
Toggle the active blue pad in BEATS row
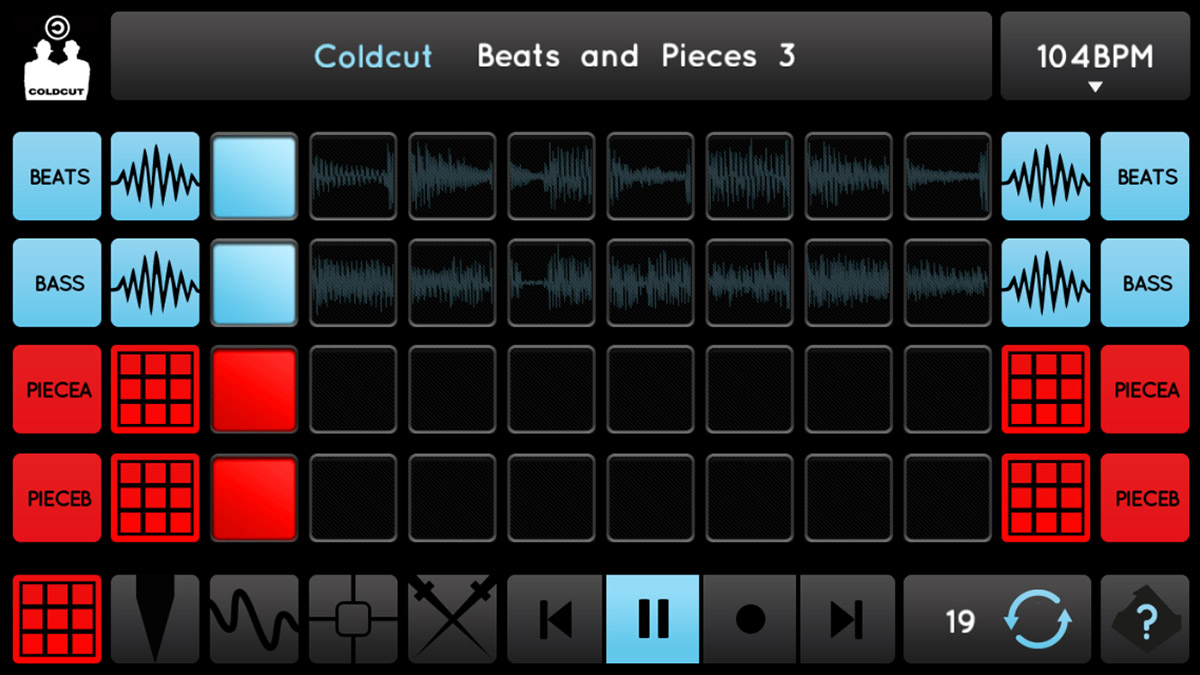pyautogui.click(x=254, y=176)
